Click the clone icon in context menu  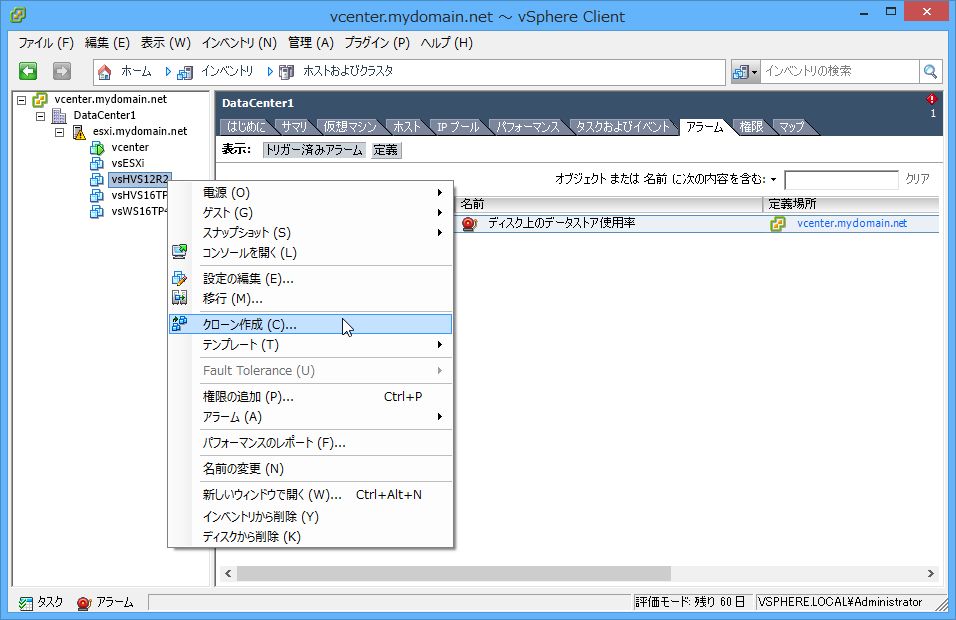(179, 324)
